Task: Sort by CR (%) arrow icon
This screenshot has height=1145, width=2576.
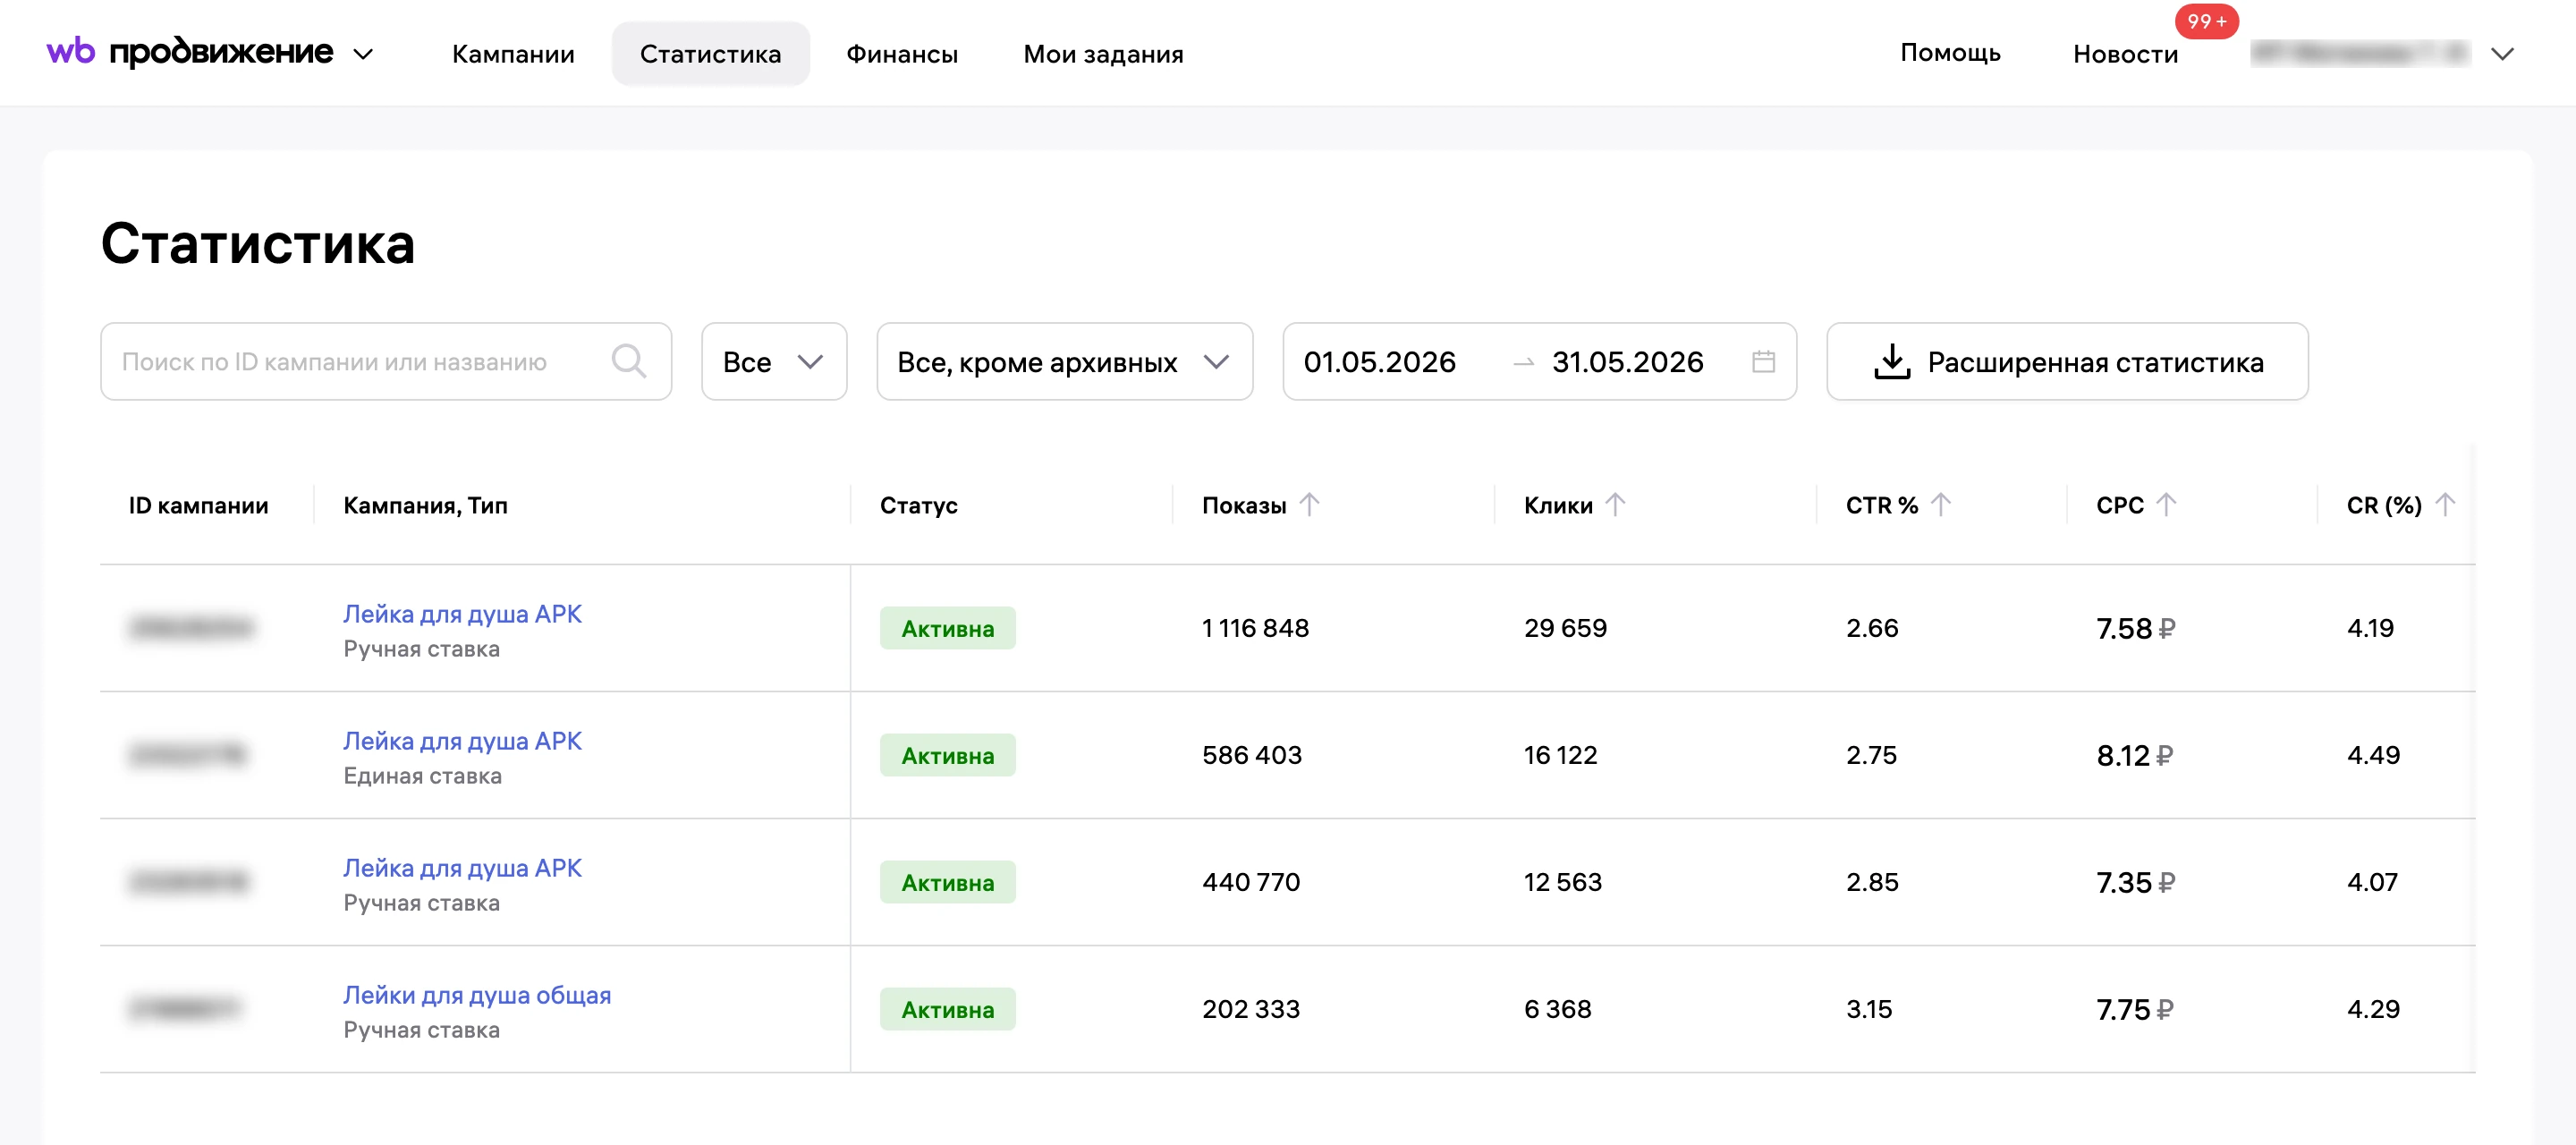Action: click(2444, 504)
